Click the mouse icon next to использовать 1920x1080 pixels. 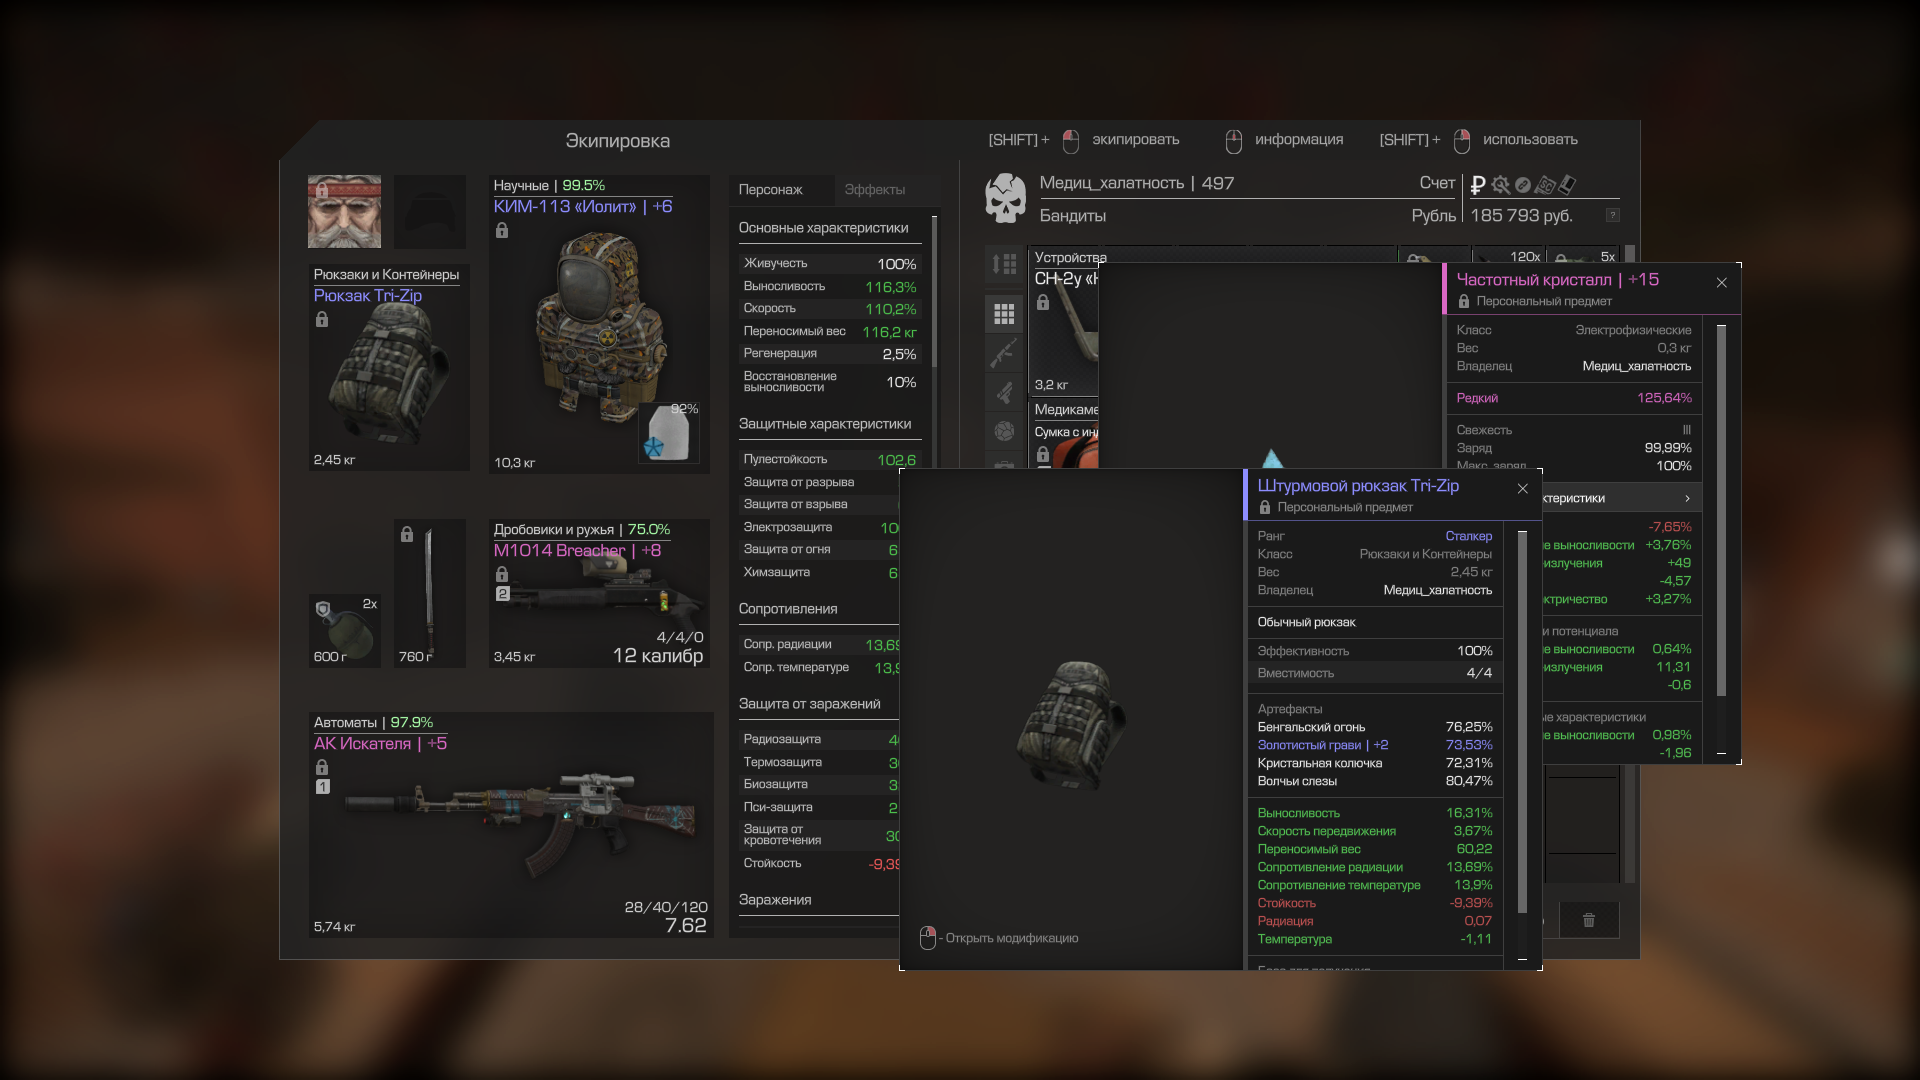1462,141
